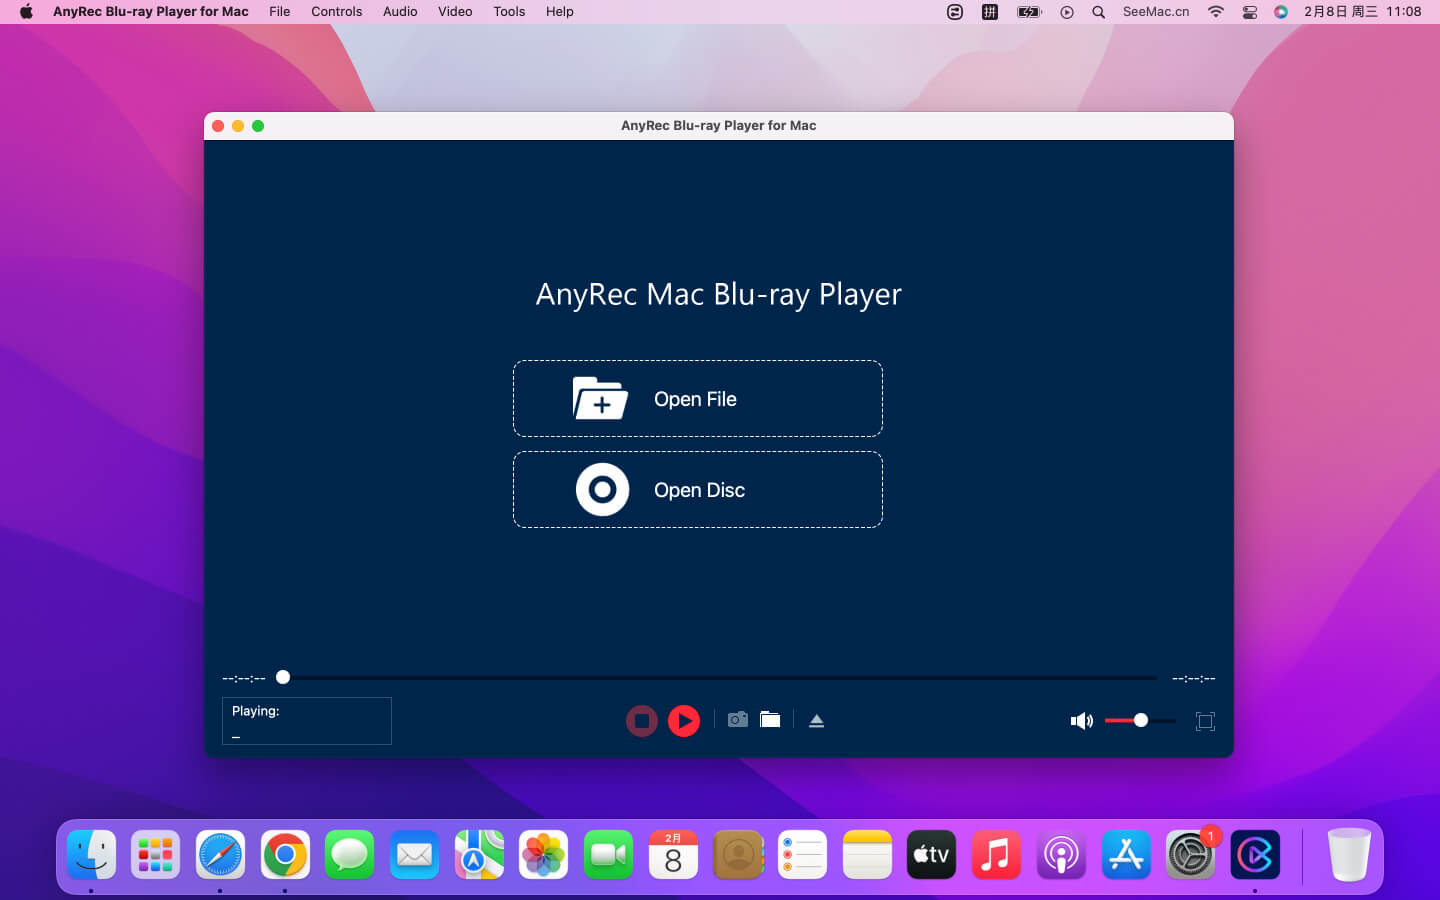Mute audio with the speaker icon
This screenshot has width=1440, height=900.
(1081, 721)
